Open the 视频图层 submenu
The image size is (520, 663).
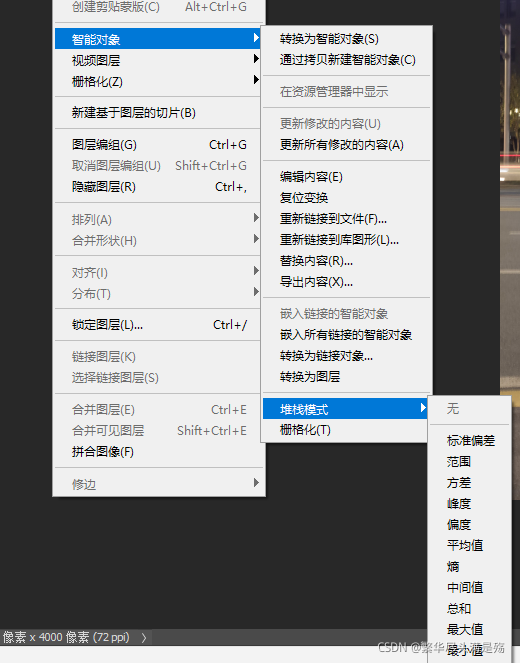pyautogui.click(x=158, y=60)
